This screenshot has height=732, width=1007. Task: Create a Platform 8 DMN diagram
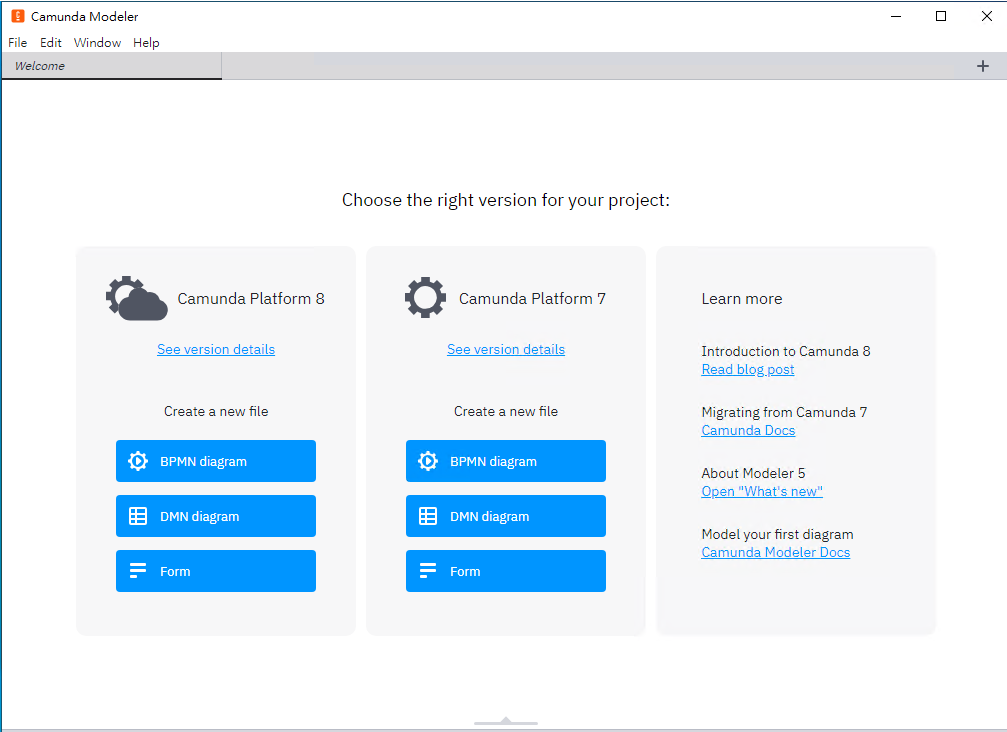tap(216, 516)
